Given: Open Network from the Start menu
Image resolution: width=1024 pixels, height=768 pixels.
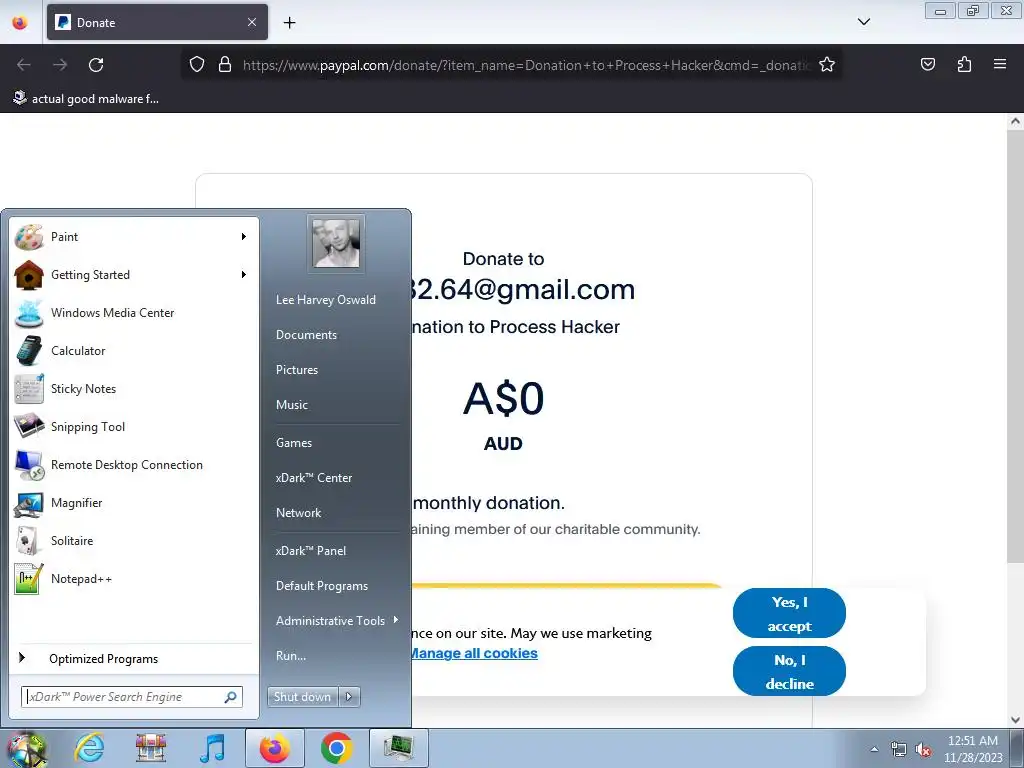Looking at the screenshot, I should pos(298,513).
